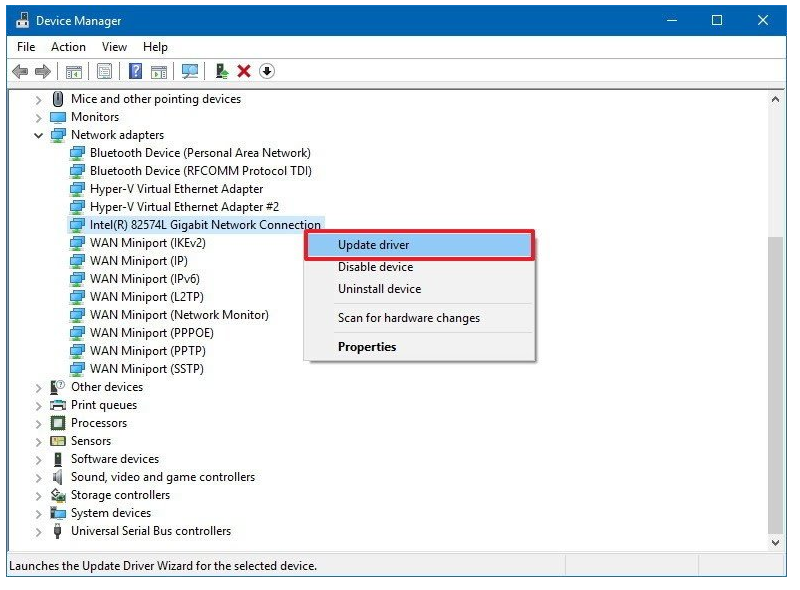Image resolution: width=800 pixels, height=590 pixels.
Task: Click the Mice and other pointing devices icon
Action: (58, 99)
